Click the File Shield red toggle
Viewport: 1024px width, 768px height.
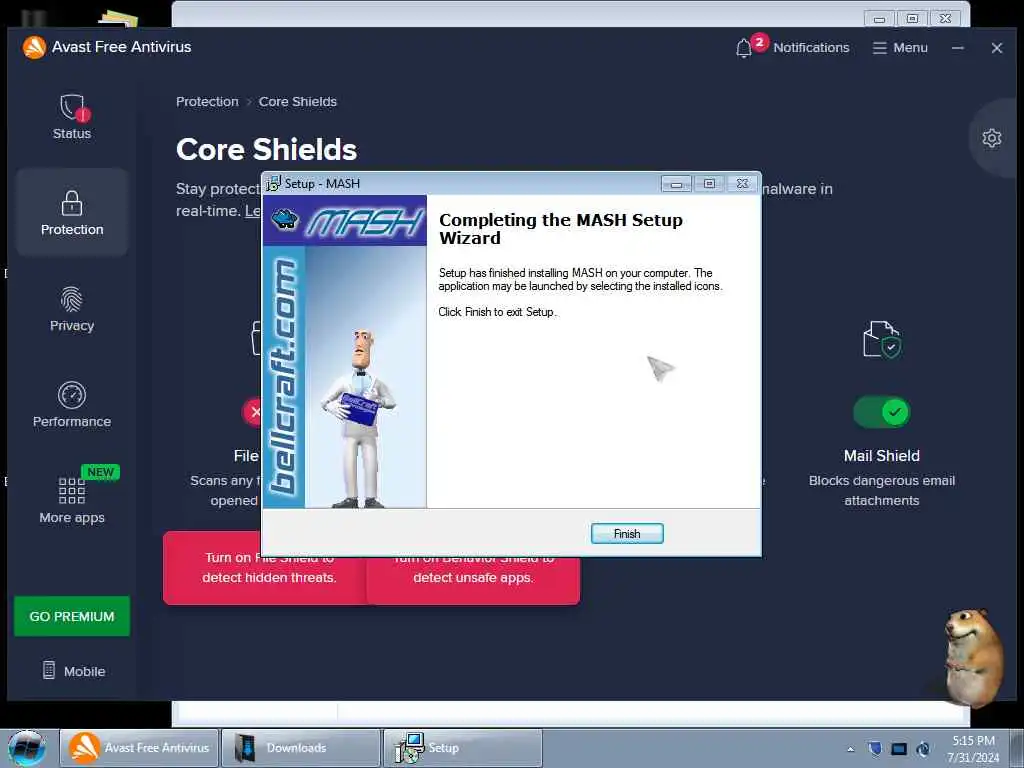(x=252, y=412)
